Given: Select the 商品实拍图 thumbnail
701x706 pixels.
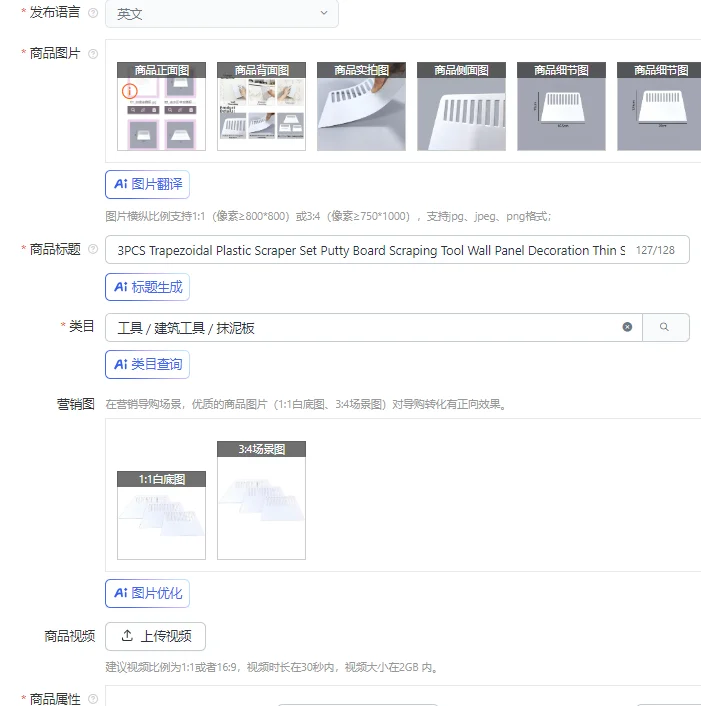Looking at the screenshot, I should point(361,106).
